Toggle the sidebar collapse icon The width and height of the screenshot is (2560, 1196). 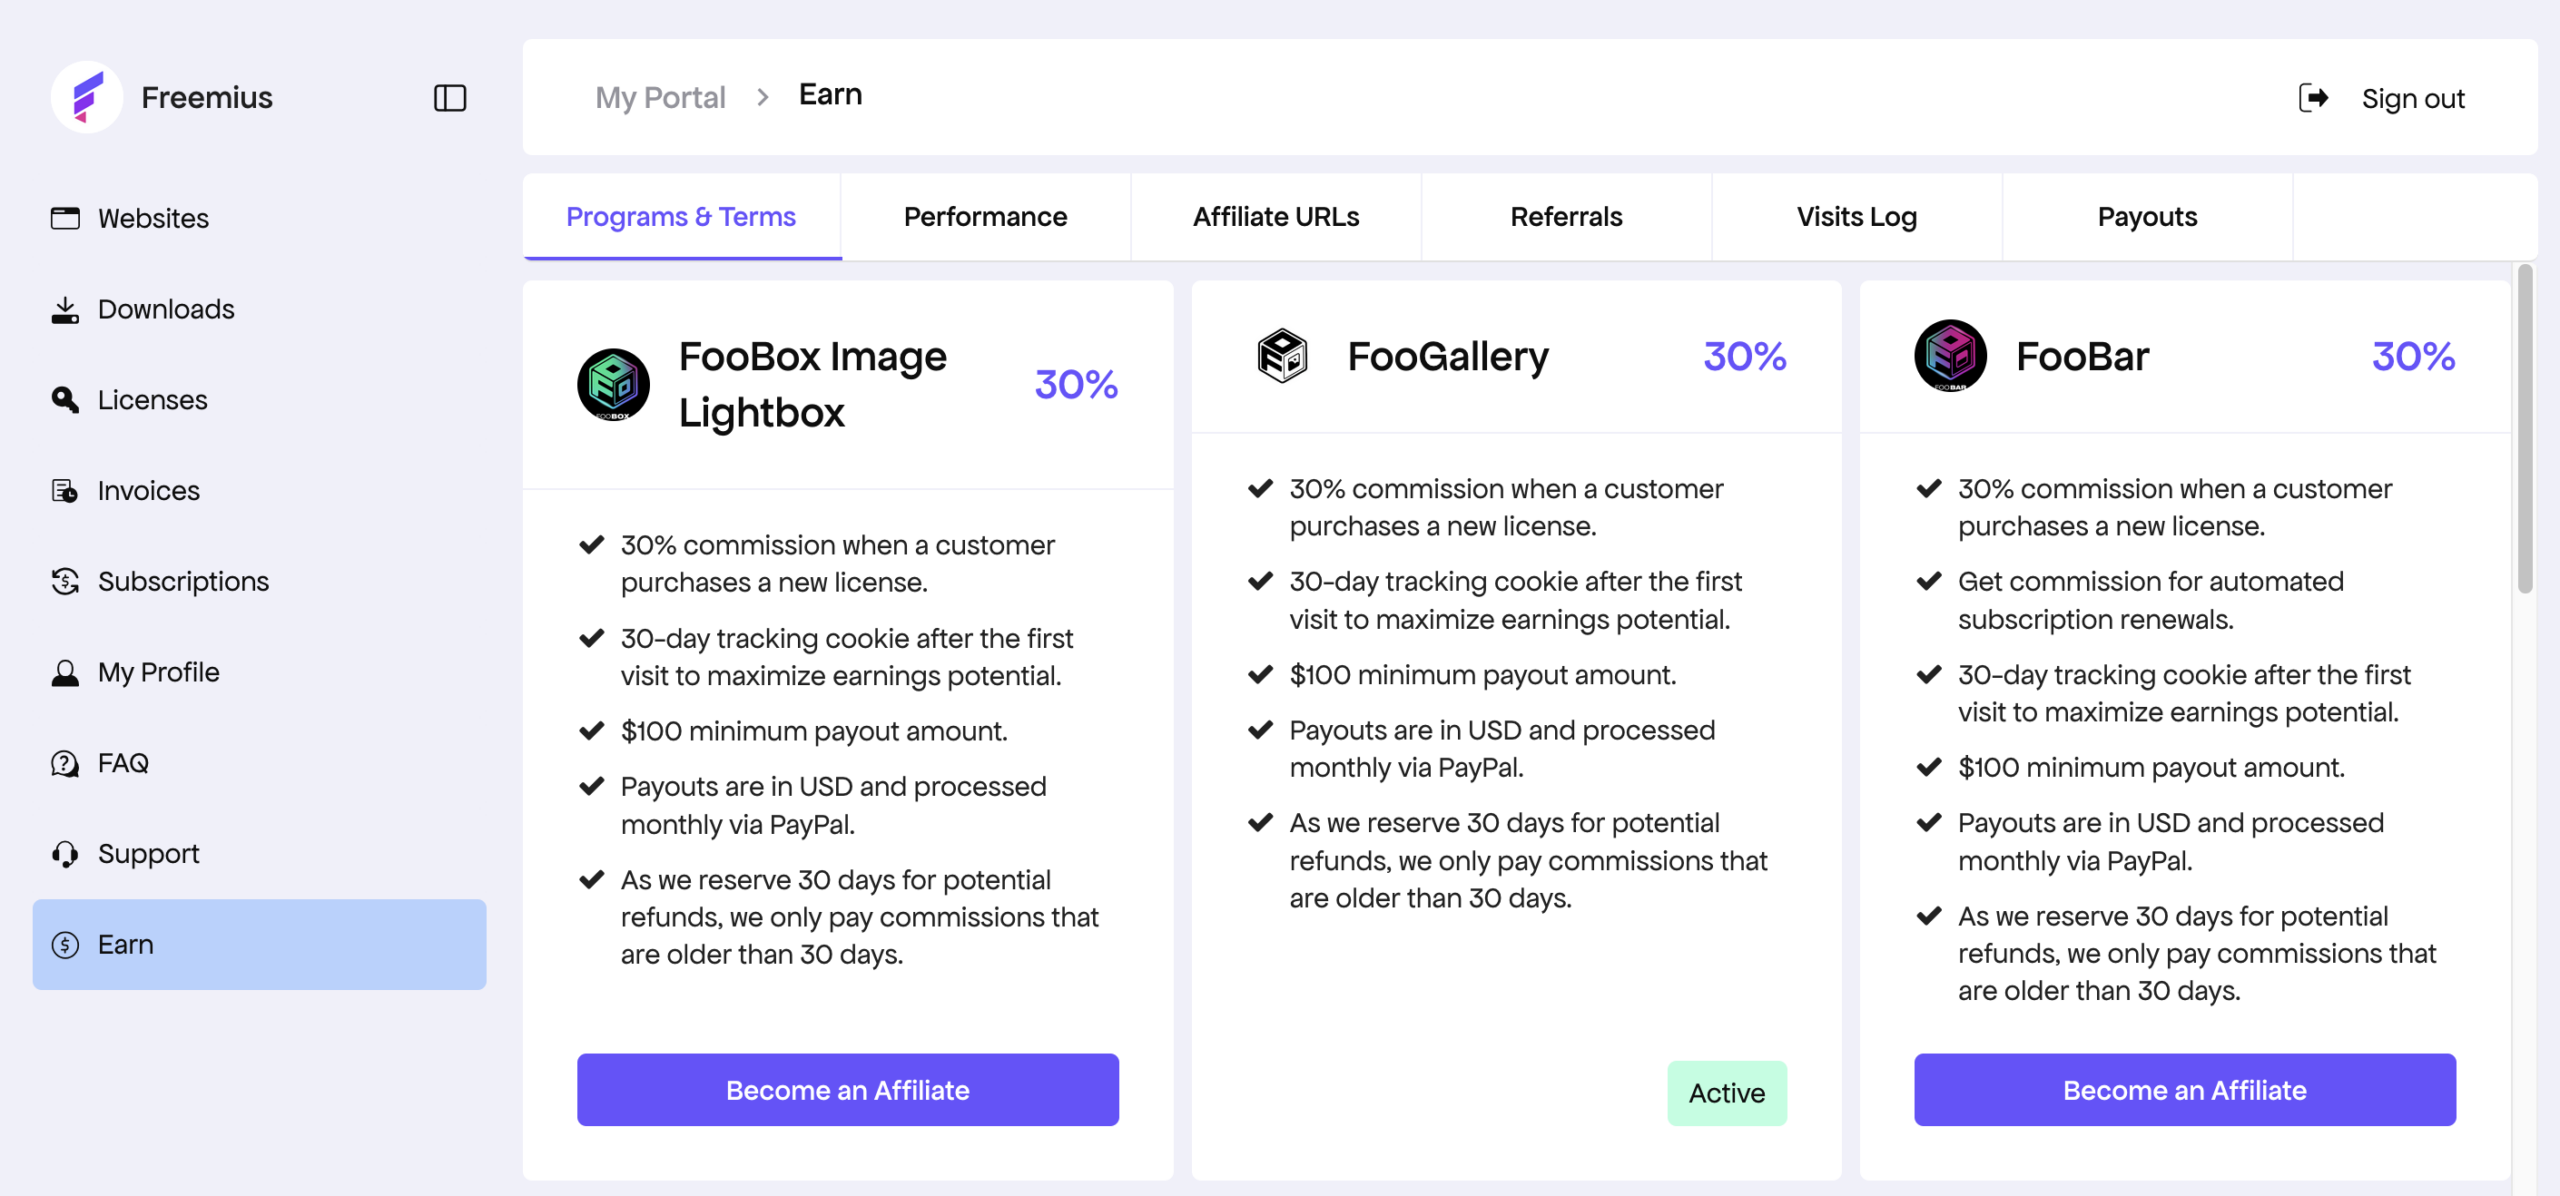[x=450, y=98]
